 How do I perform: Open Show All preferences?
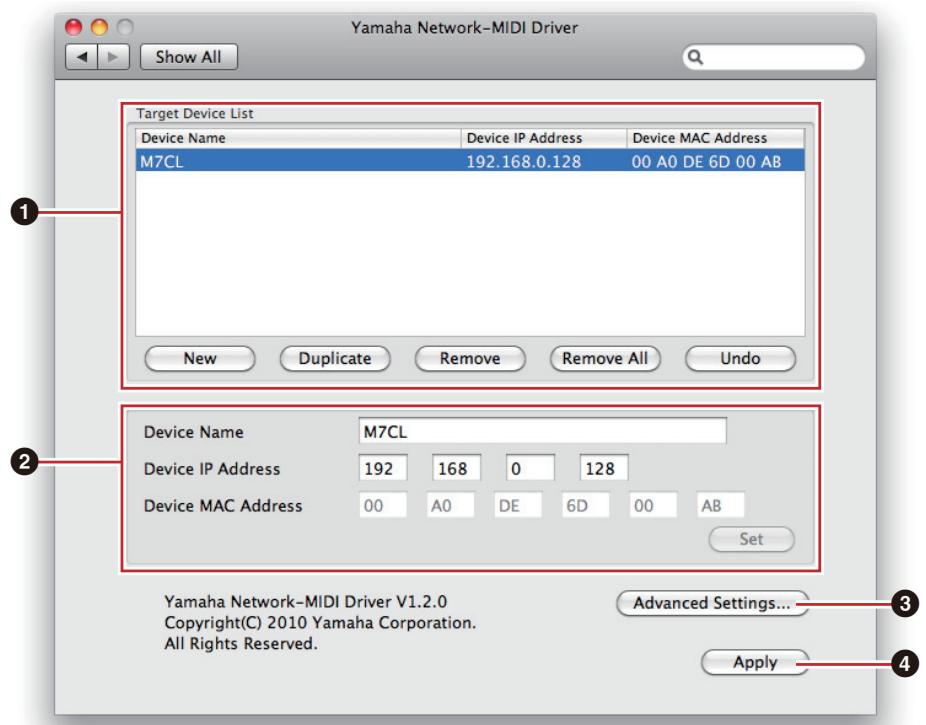[x=188, y=57]
